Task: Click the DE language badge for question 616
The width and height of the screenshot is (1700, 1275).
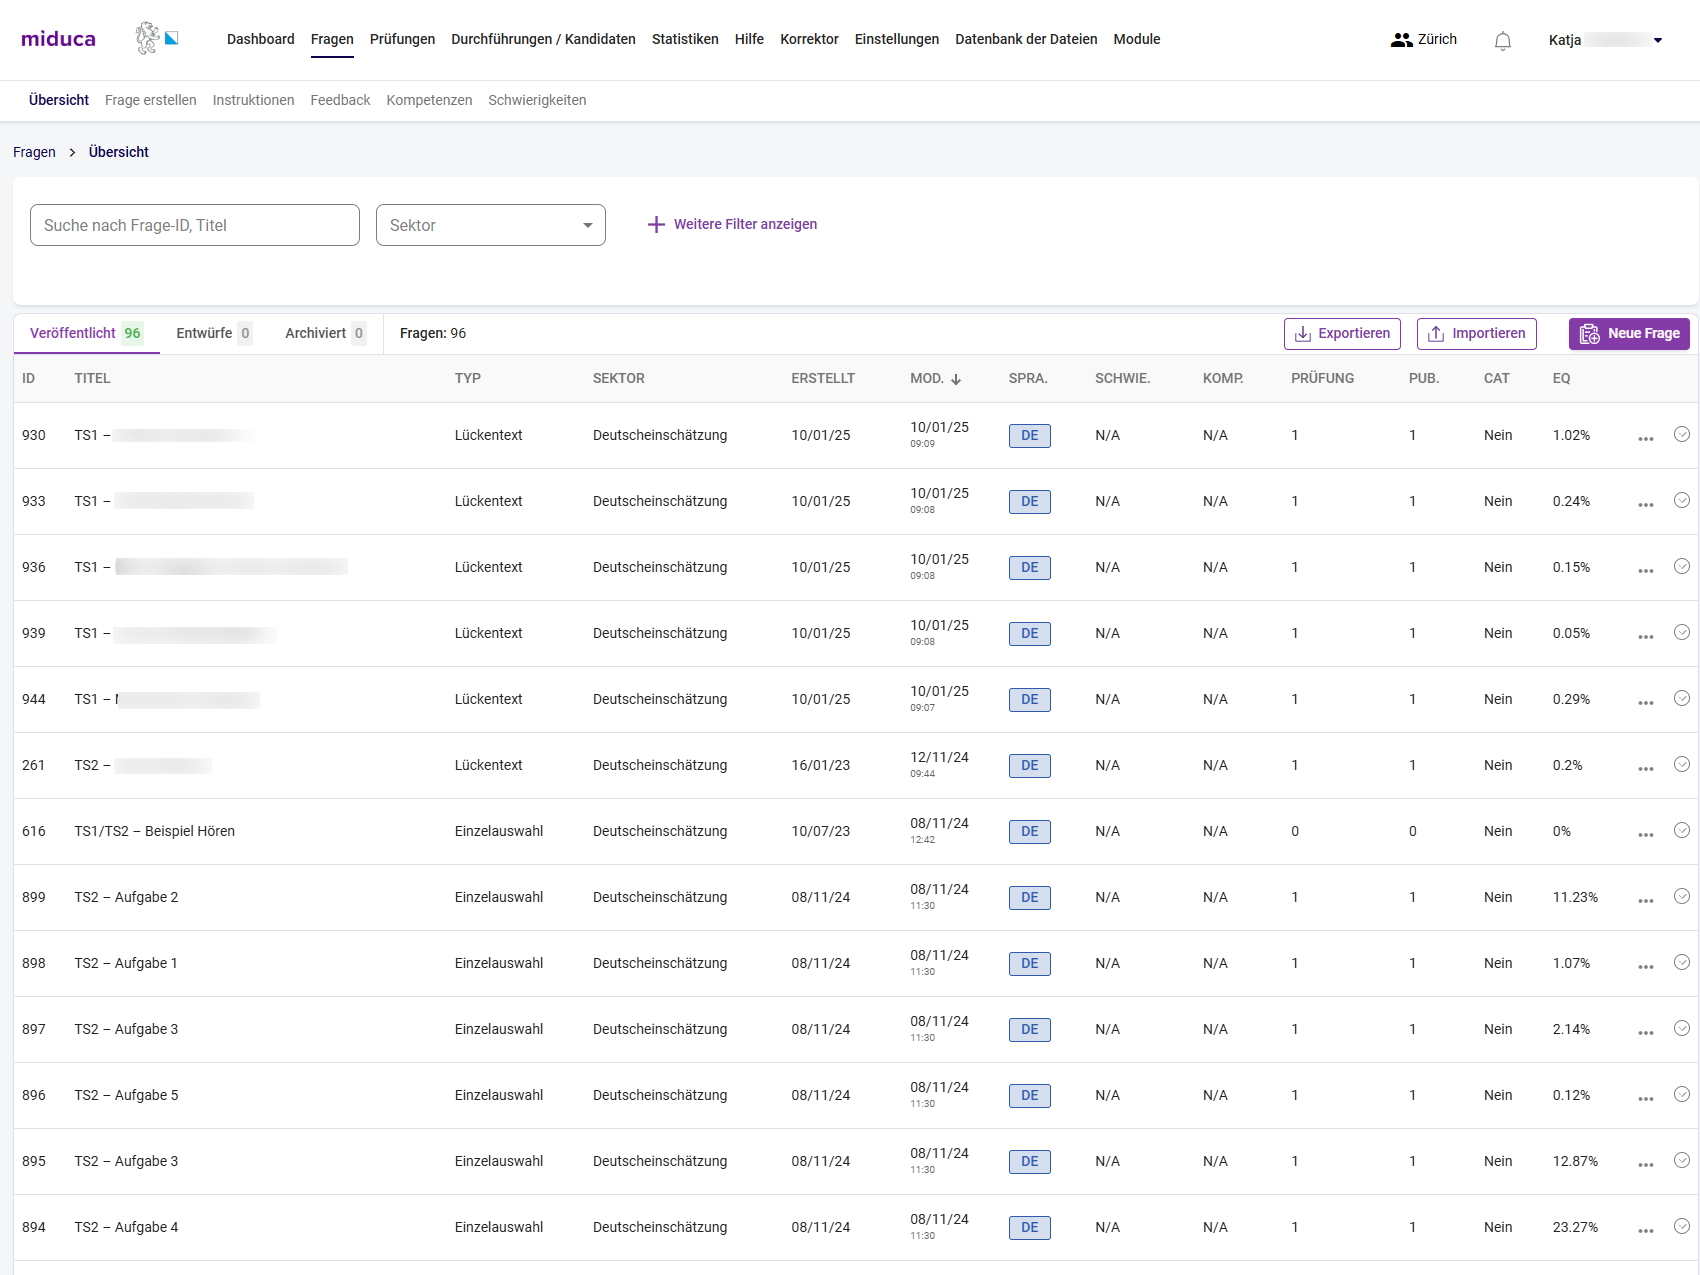Action: click(1029, 831)
